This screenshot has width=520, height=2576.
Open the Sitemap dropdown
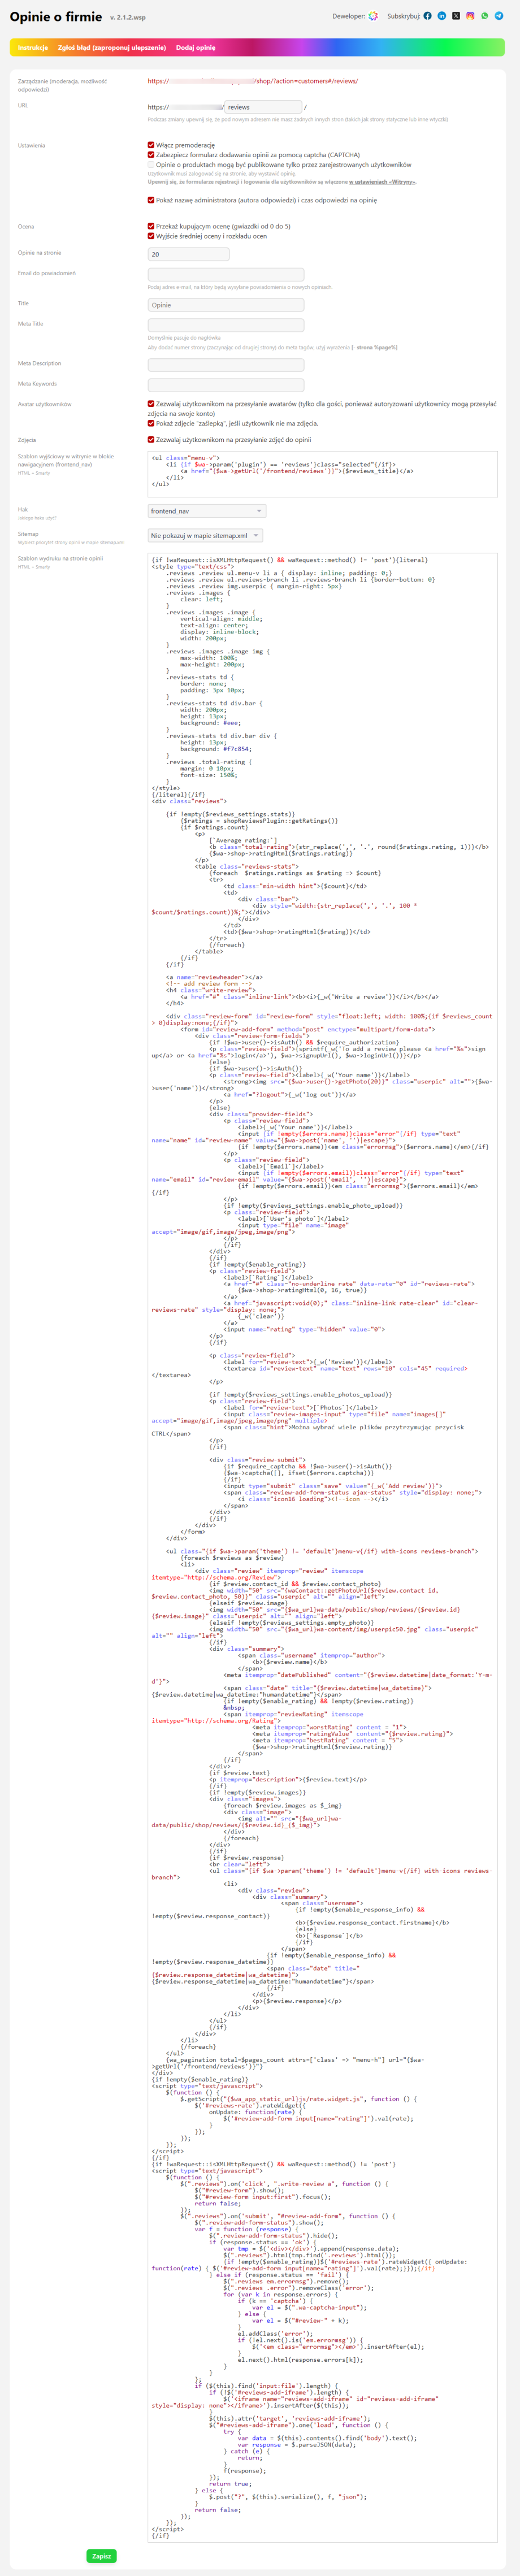tap(206, 536)
